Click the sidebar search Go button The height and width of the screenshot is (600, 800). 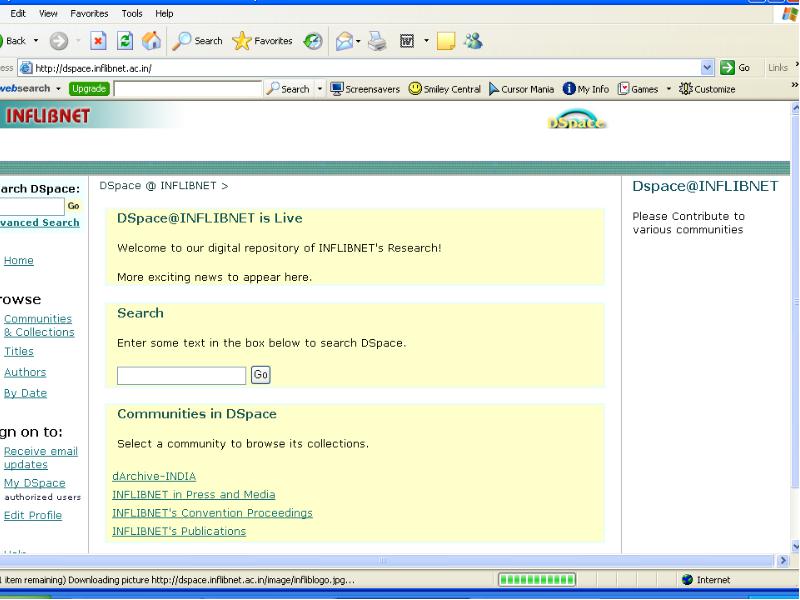pos(73,206)
